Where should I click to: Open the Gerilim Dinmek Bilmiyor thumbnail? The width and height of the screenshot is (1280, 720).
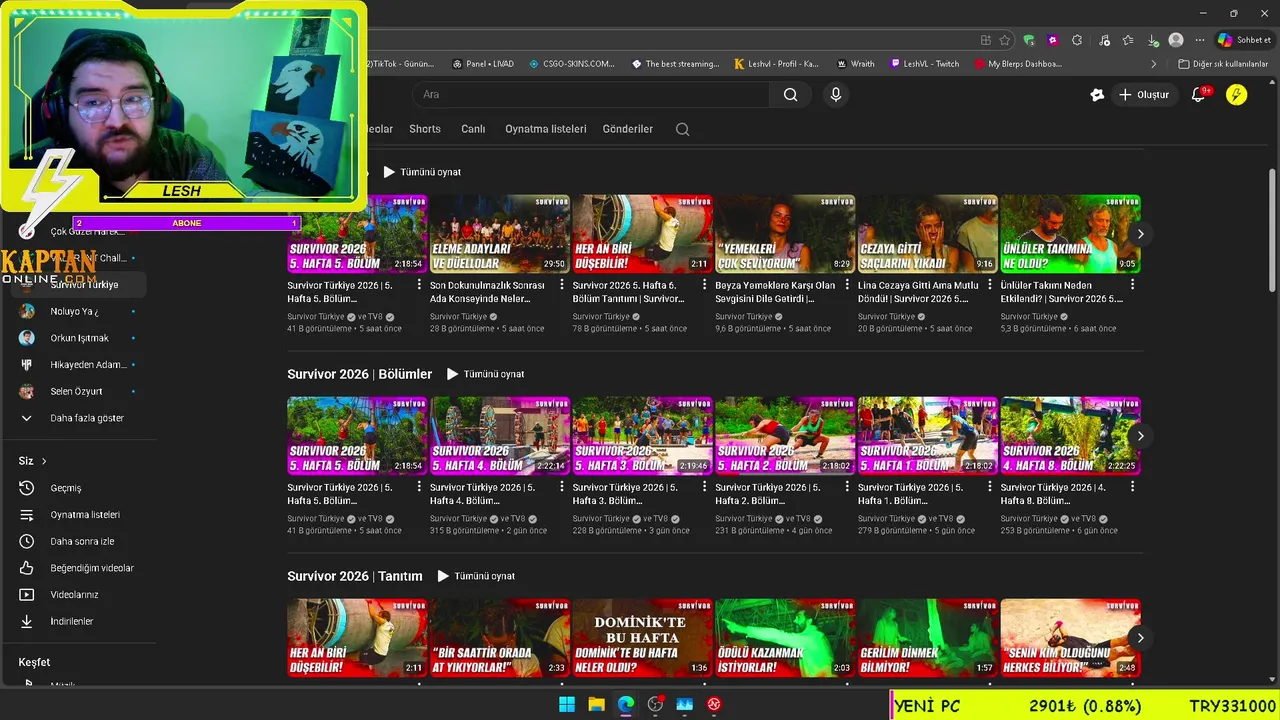pos(928,638)
